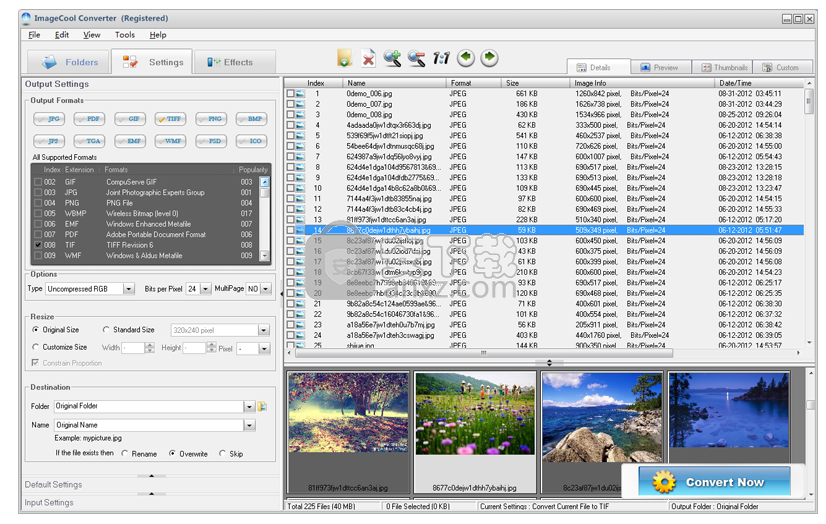Select the flower meadow thumbnail 8677c0dejw1dthh7ybaihj.jpg
The image size is (826, 524).
point(475,432)
